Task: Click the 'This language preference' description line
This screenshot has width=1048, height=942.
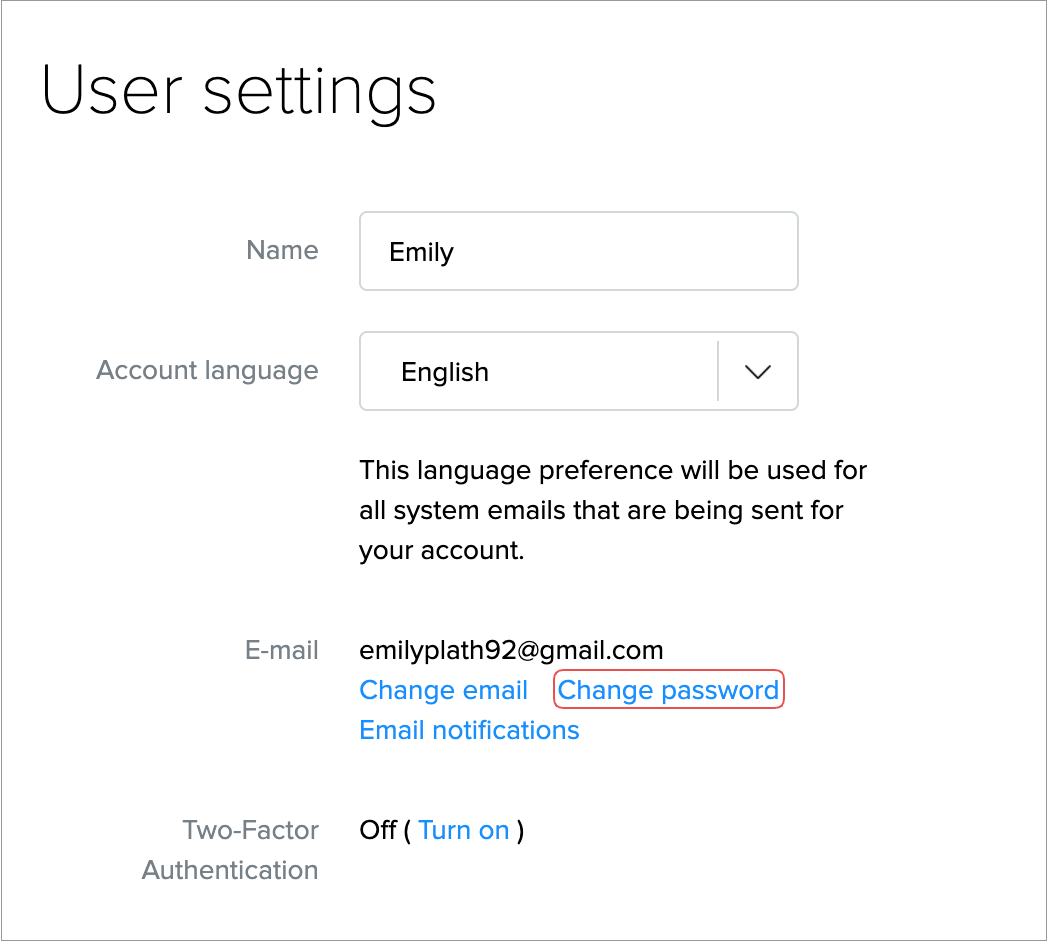Action: 613,469
